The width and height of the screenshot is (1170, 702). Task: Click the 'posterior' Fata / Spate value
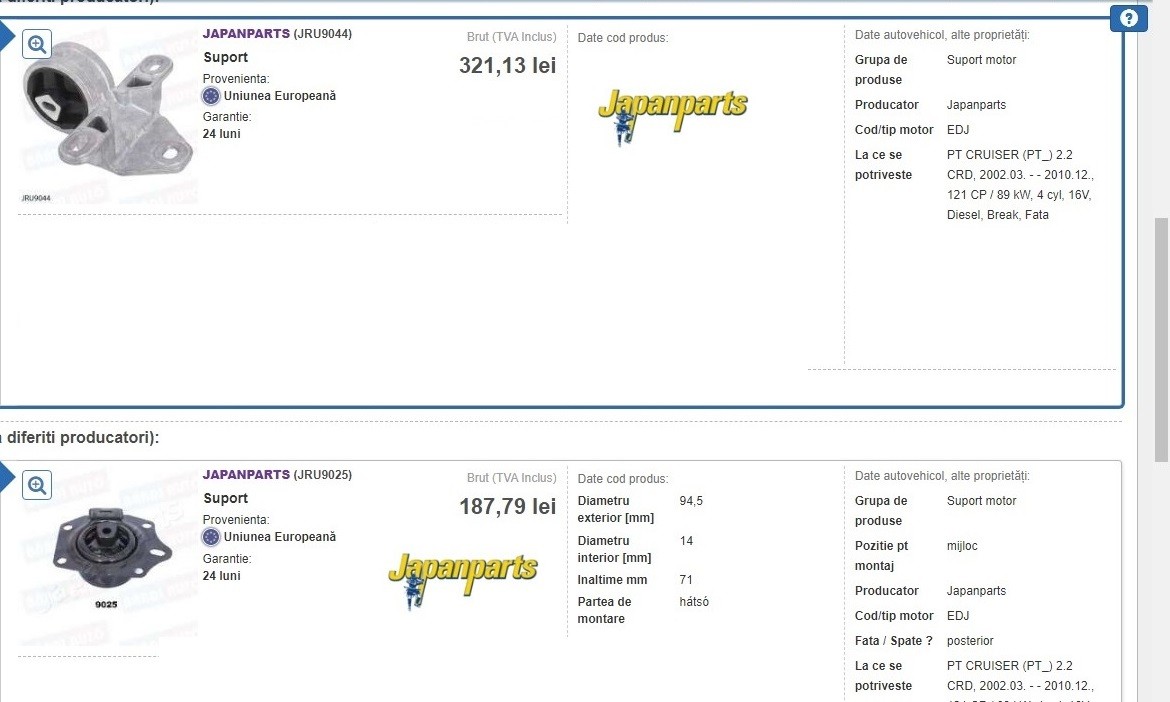pyautogui.click(x=970, y=641)
